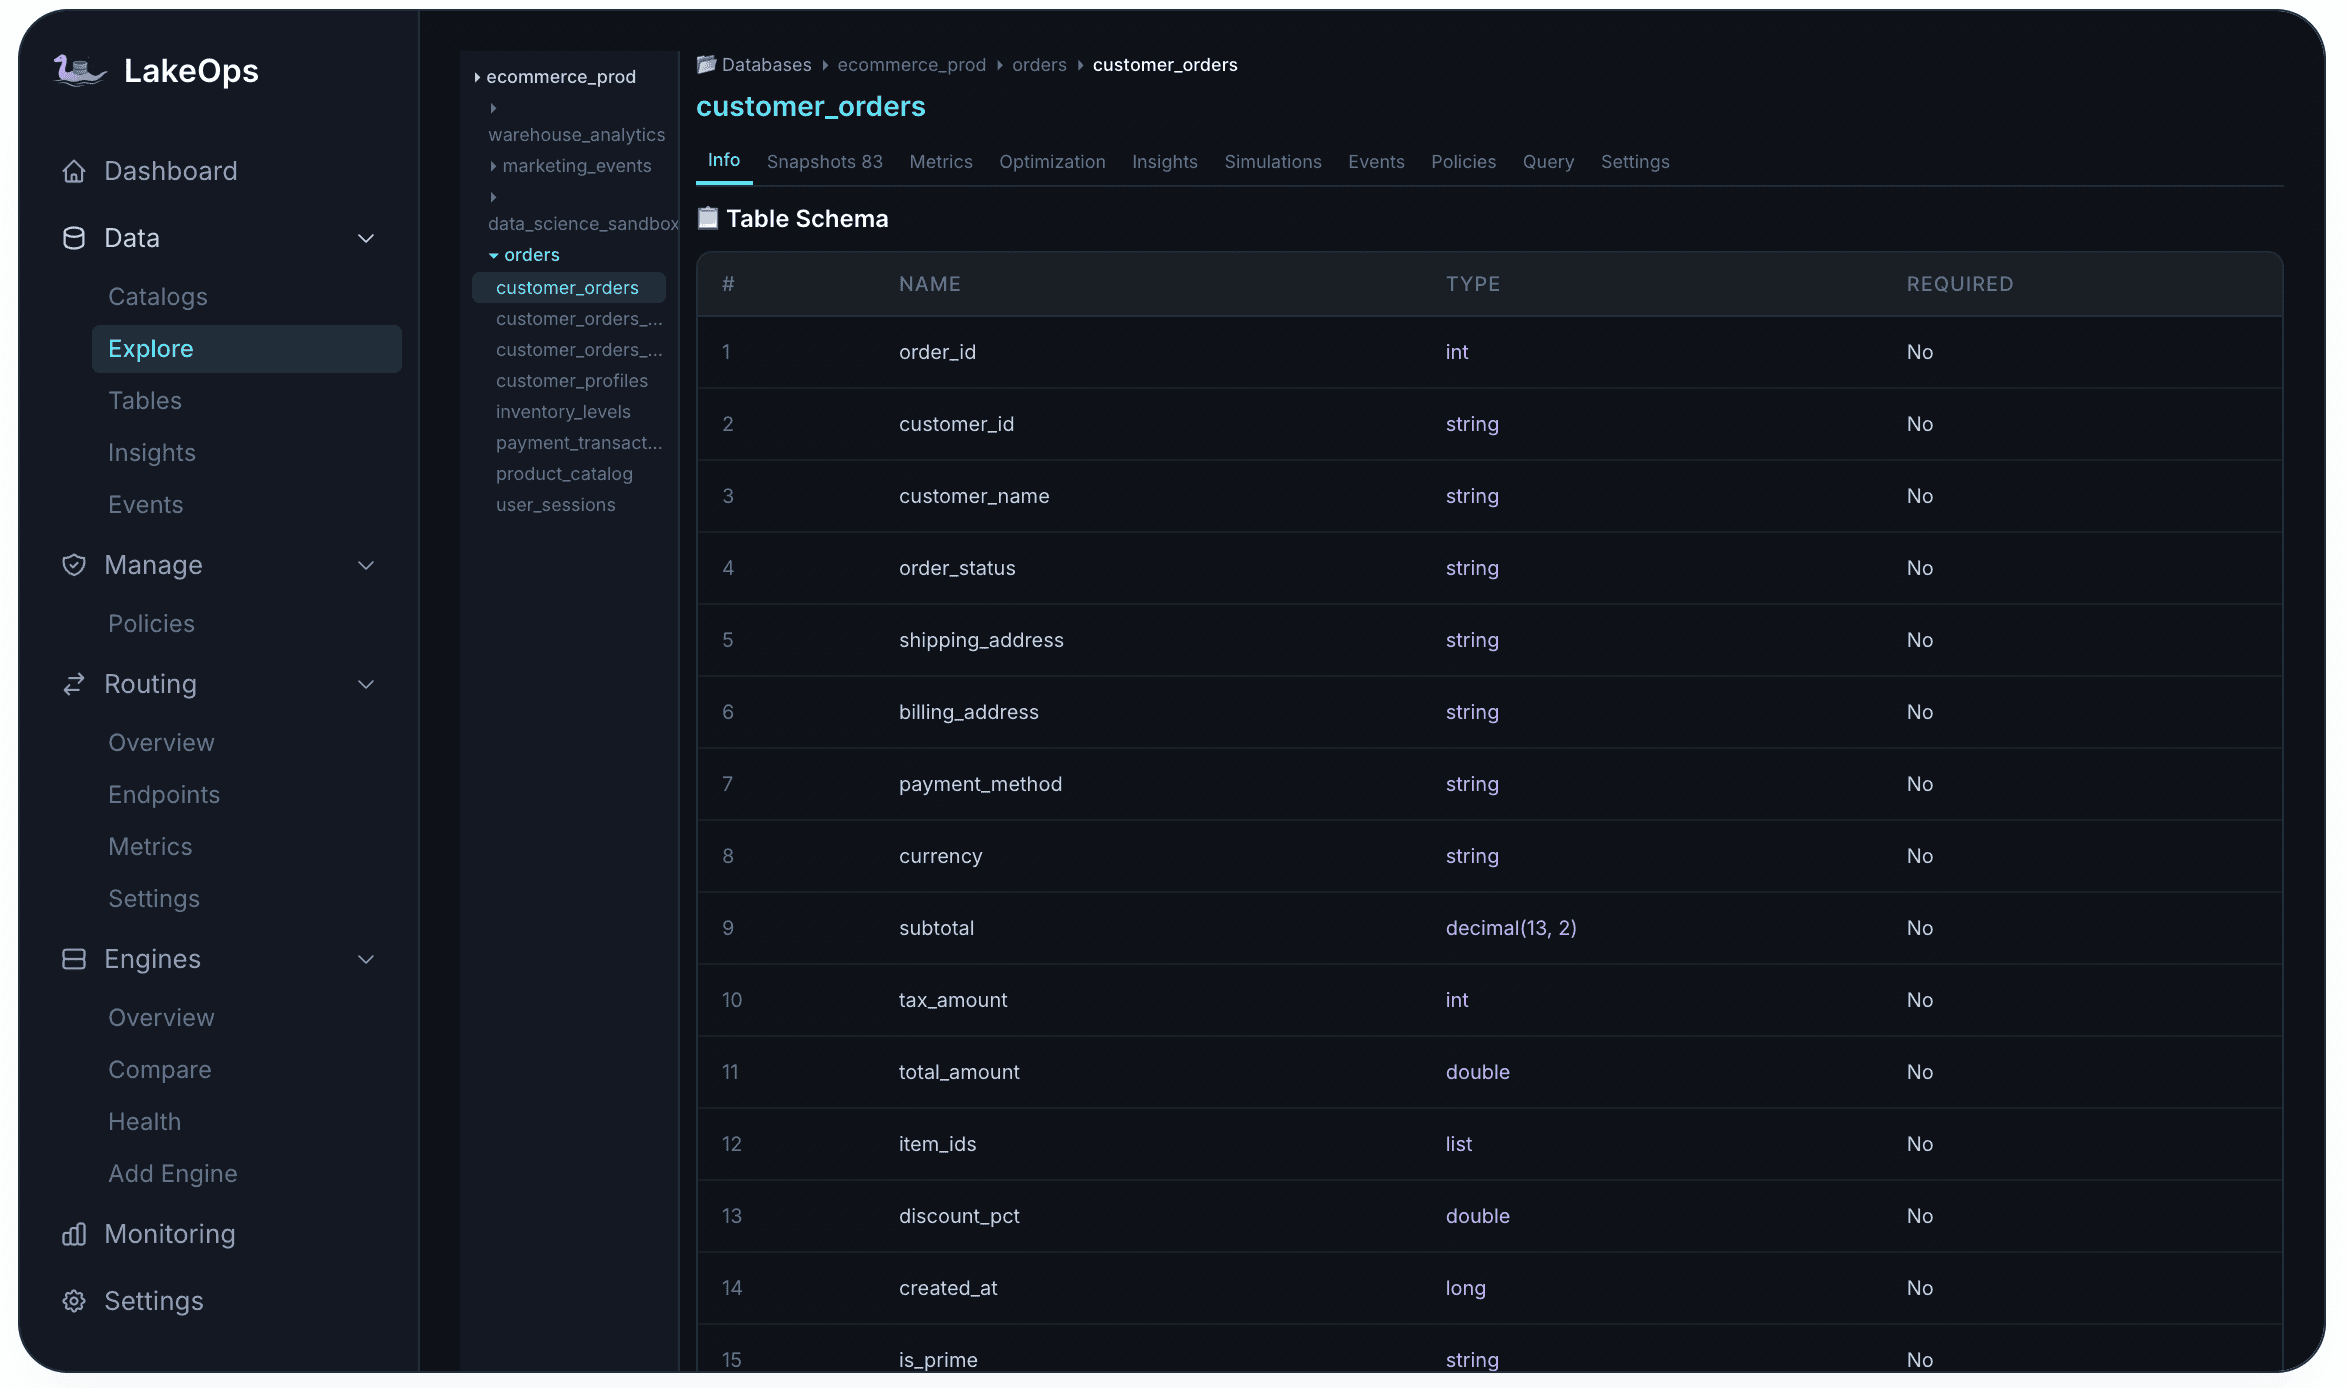Click the Dashboard home icon
The width and height of the screenshot is (2346, 1388).
point(74,171)
